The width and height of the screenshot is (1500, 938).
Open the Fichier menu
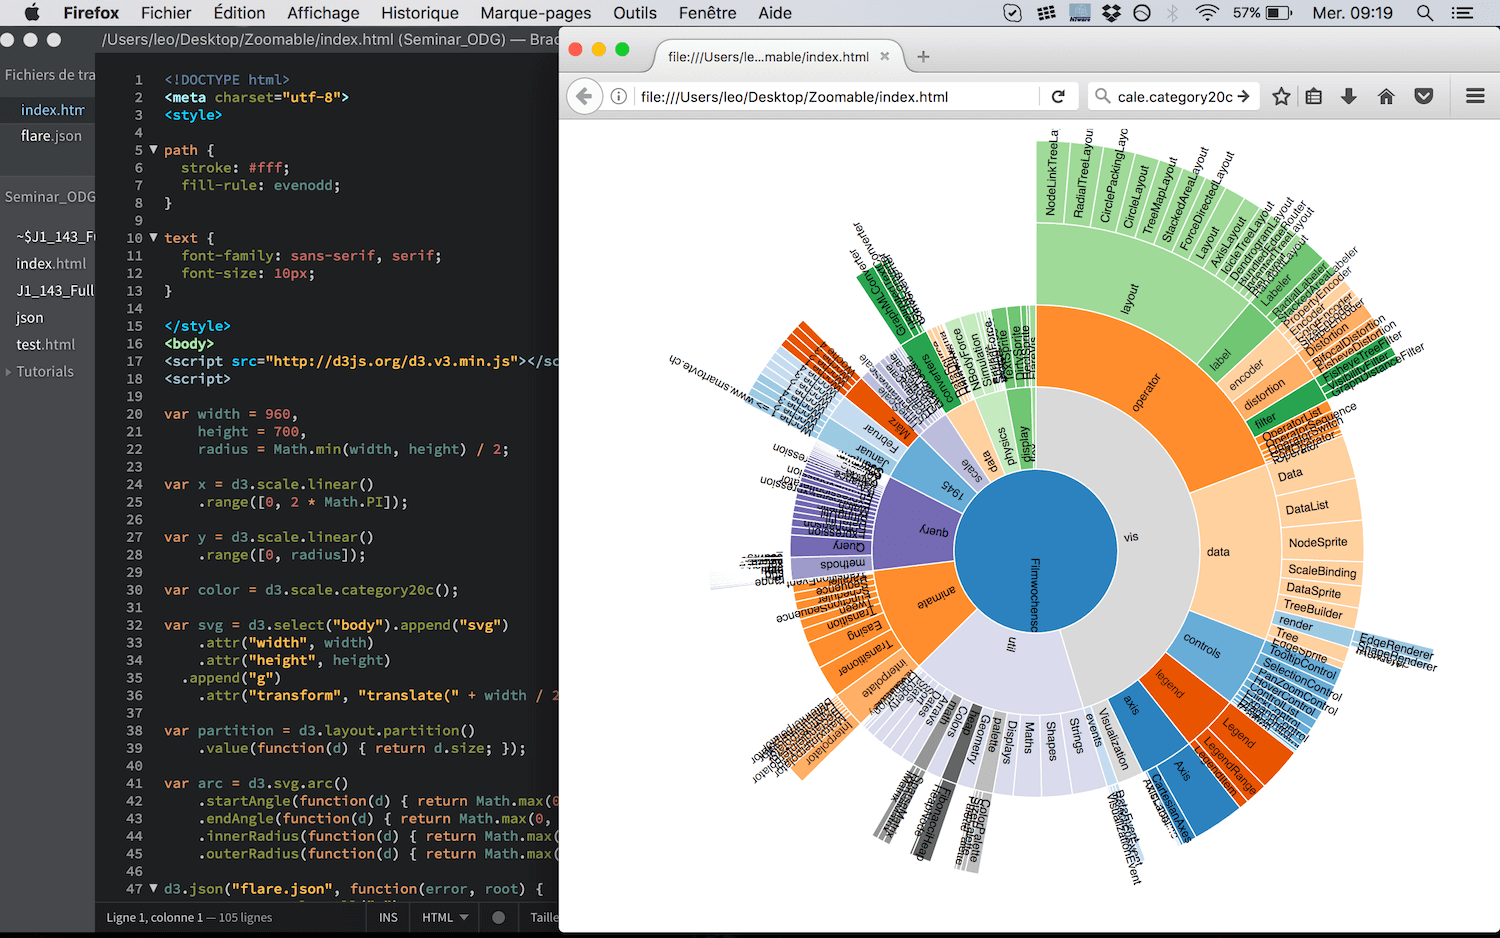pyautogui.click(x=166, y=13)
